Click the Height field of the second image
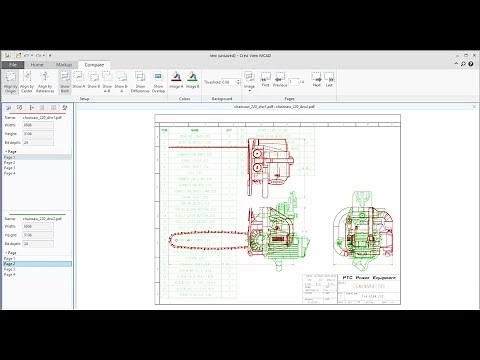This screenshot has width=480, height=360. [x=38, y=235]
